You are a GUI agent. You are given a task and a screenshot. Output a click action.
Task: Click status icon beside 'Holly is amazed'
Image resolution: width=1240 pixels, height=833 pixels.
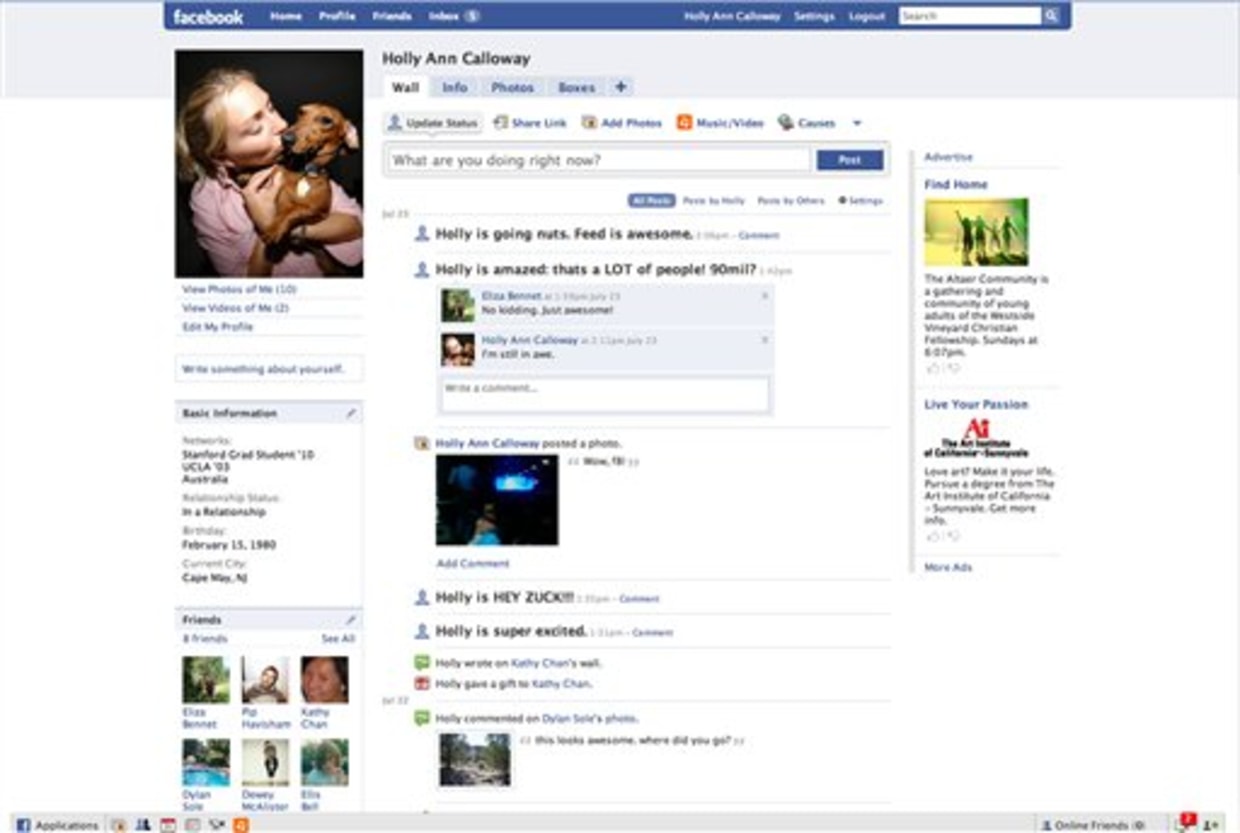[422, 269]
